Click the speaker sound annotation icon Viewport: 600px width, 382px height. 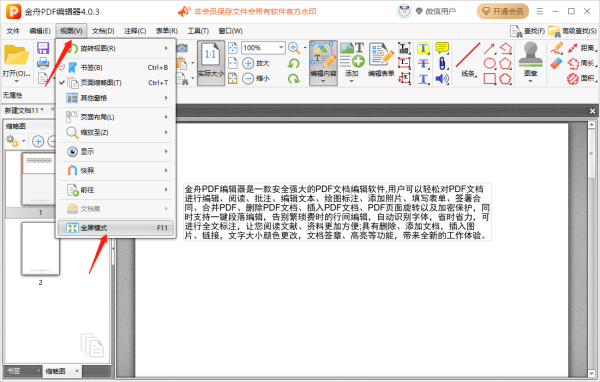(442, 79)
